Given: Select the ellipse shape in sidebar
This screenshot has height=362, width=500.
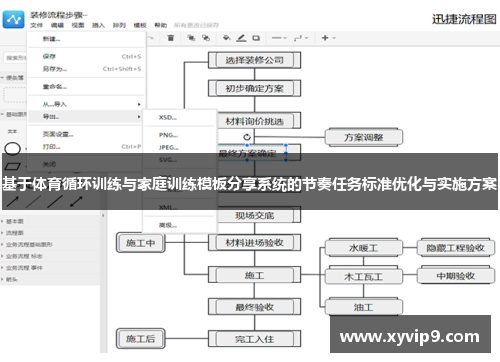Looking at the screenshot, I should pyautogui.click(x=13, y=149).
